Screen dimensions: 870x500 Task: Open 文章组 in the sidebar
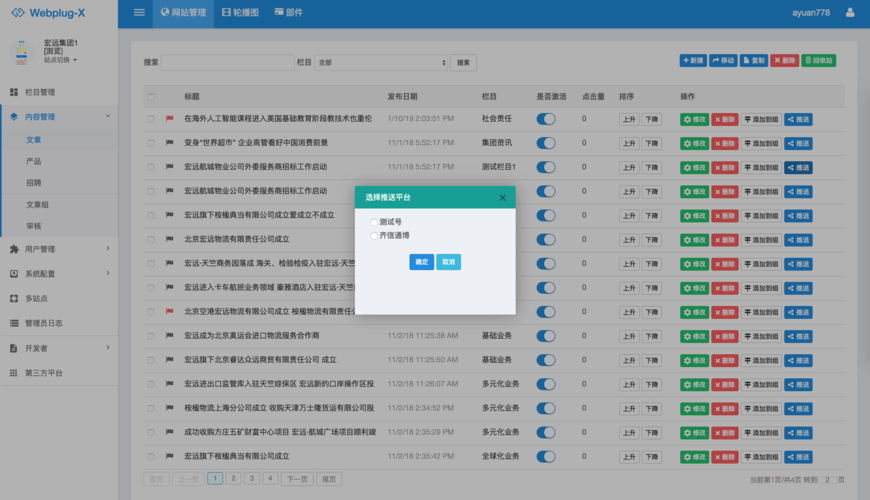click(38, 205)
